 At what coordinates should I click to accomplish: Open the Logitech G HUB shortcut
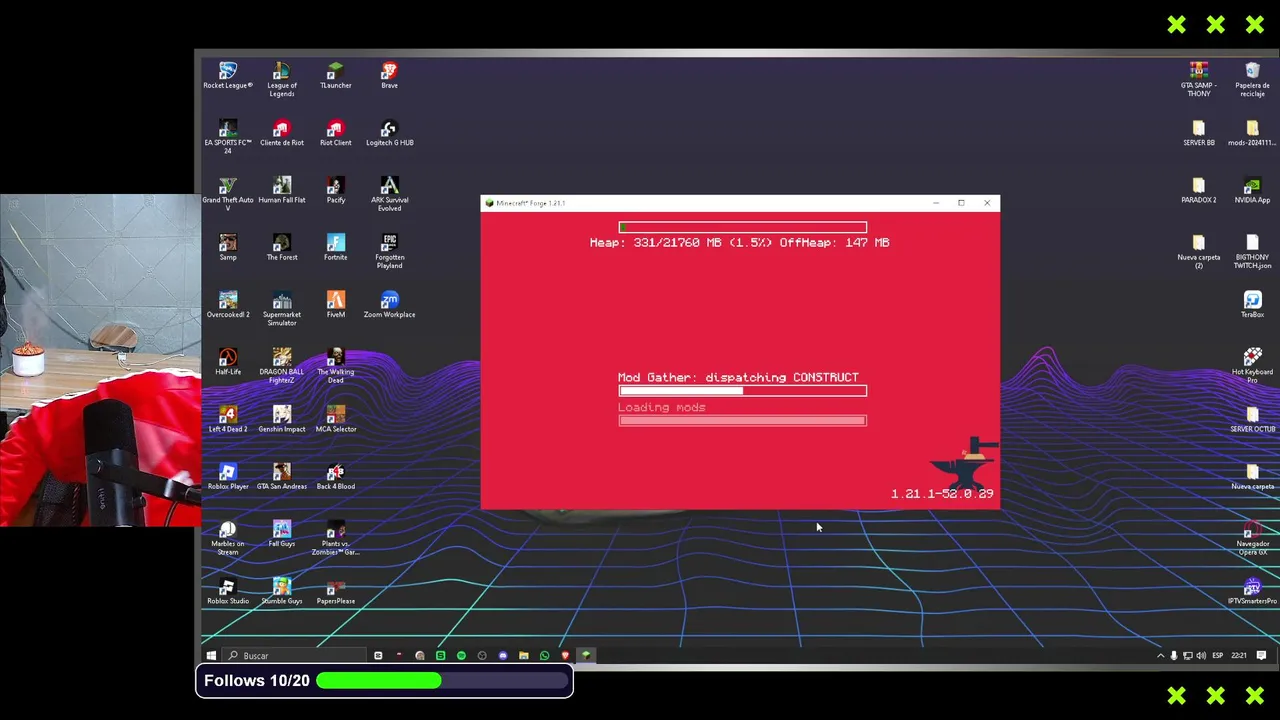coord(389,133)
